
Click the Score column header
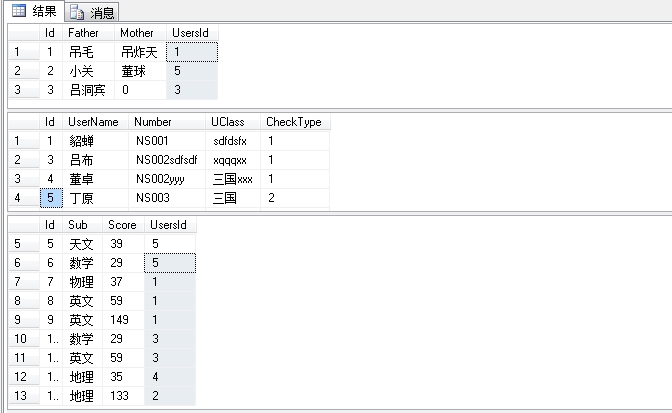pyautogui.click(x=123, y=225)
